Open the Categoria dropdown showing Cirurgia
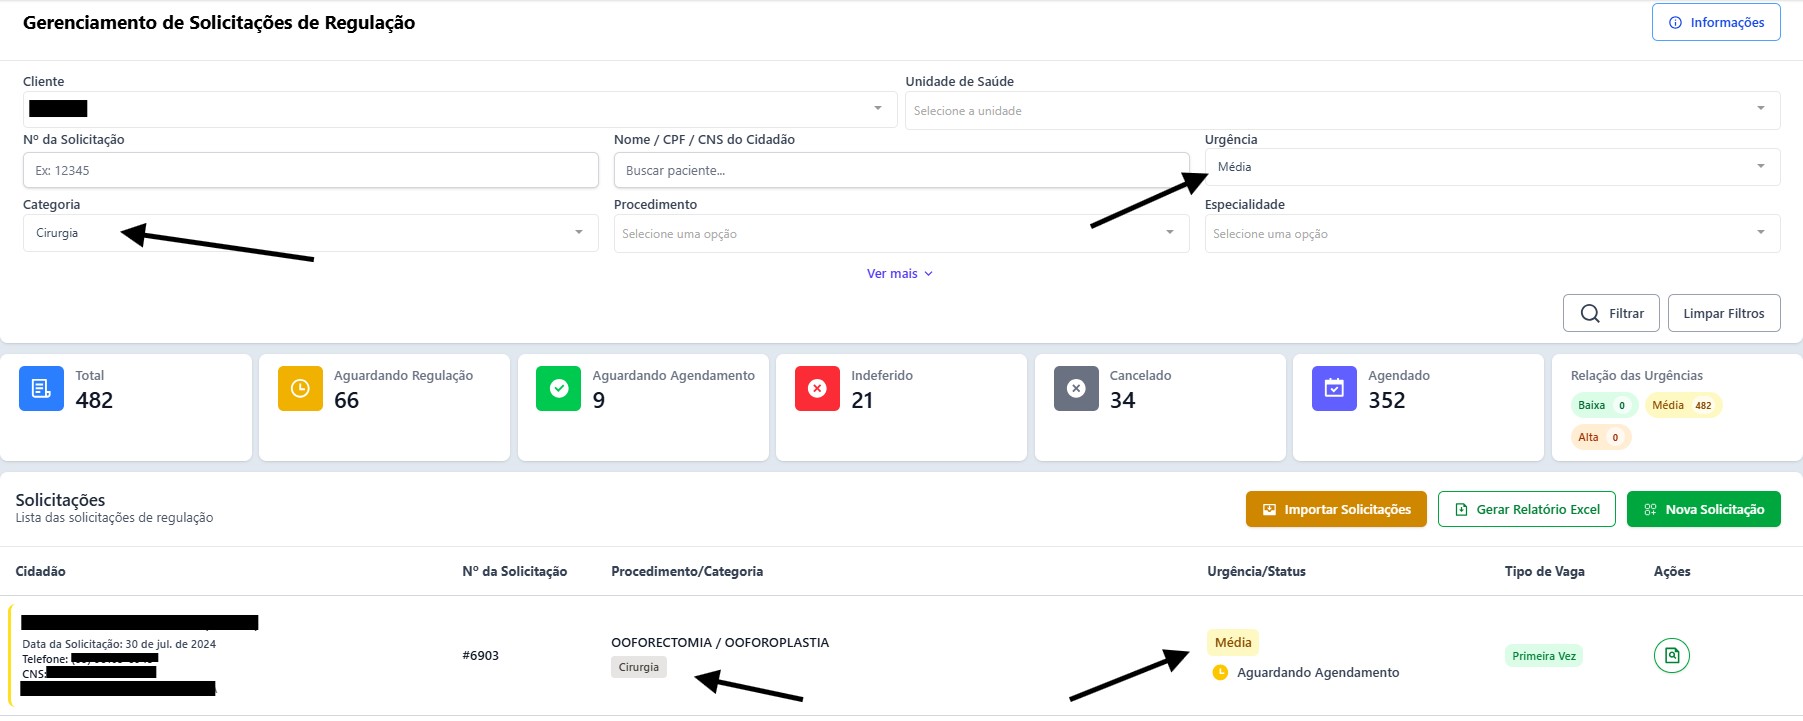The width and height of the screenshot is (1803, 721). pos(310,233)
